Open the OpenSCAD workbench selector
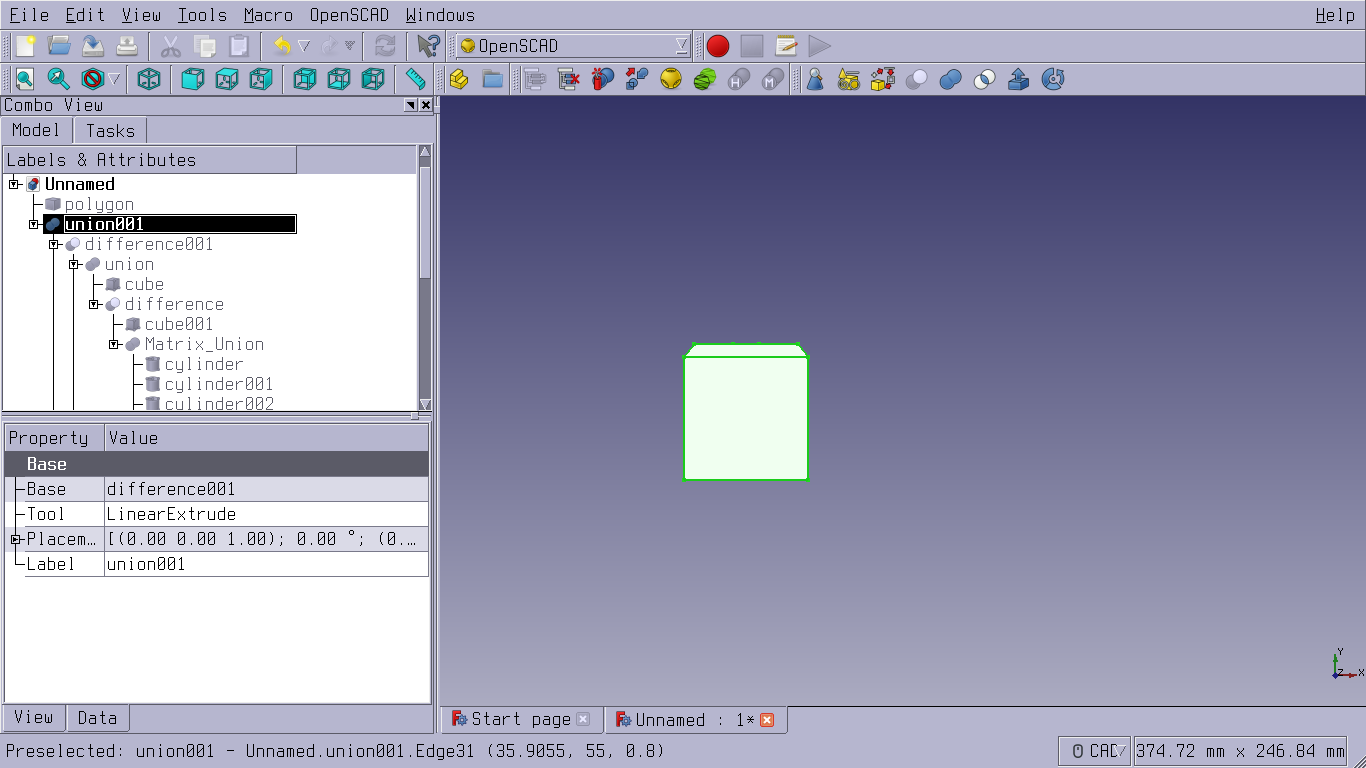The width and height of the screenshot is (1366, 768). click(570, 45)
